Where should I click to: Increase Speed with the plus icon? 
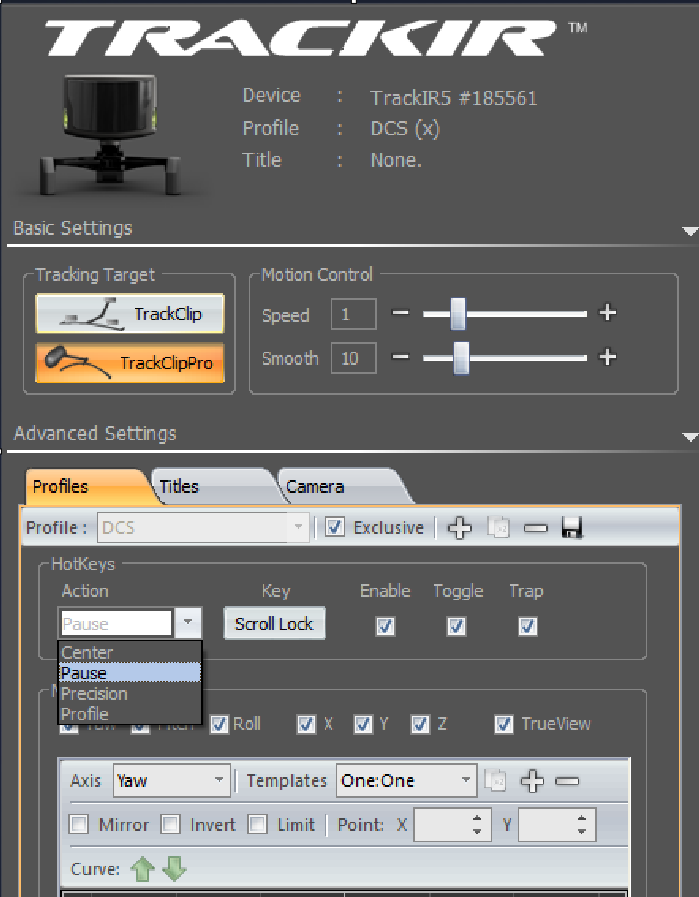[607, 312]
